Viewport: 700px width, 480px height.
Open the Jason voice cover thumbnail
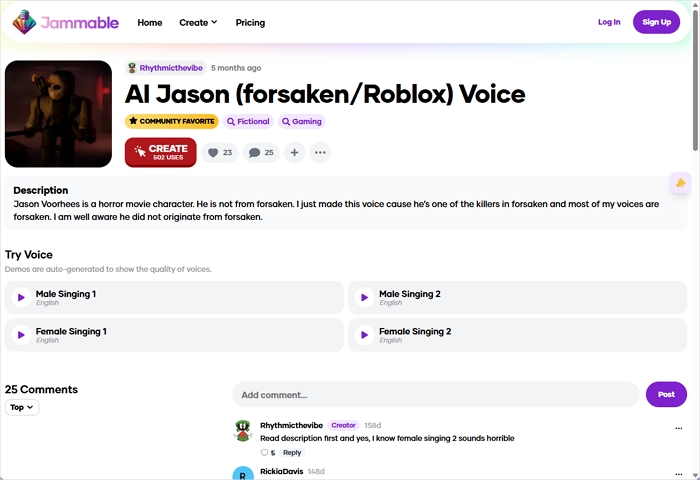coord(58,114)
